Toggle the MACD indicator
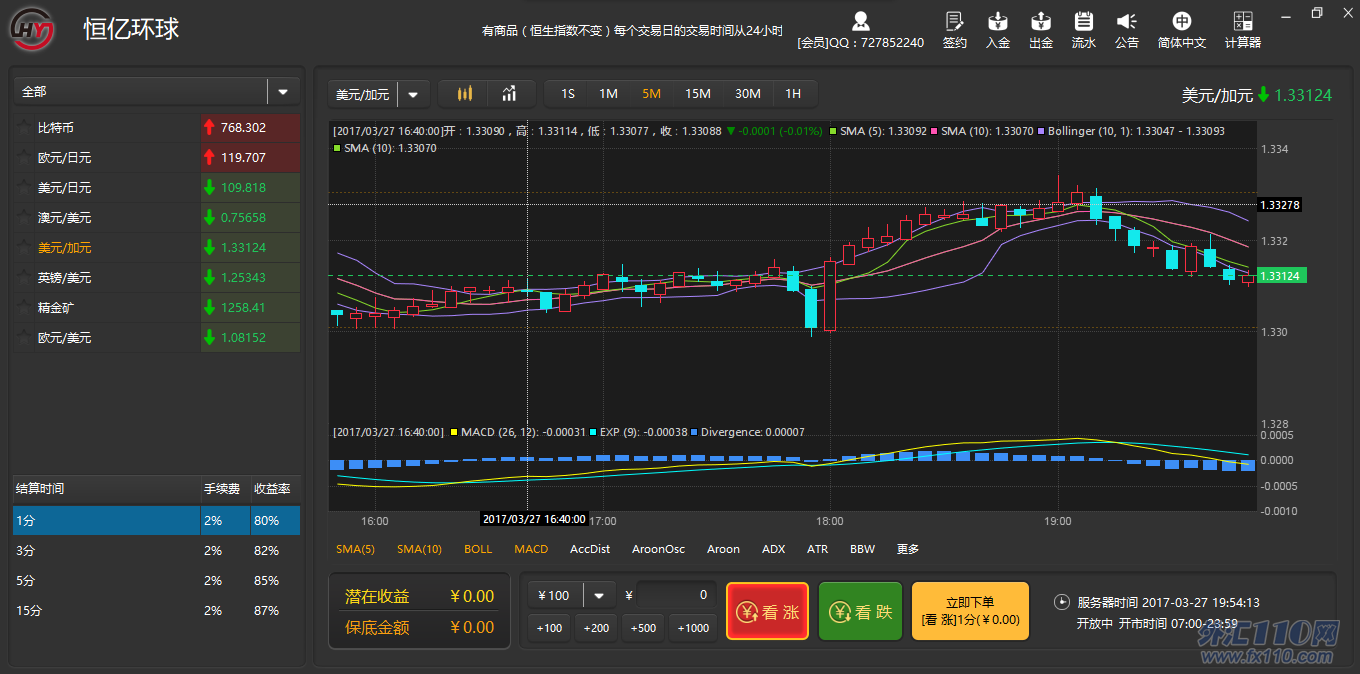 [x=531, y=549]
